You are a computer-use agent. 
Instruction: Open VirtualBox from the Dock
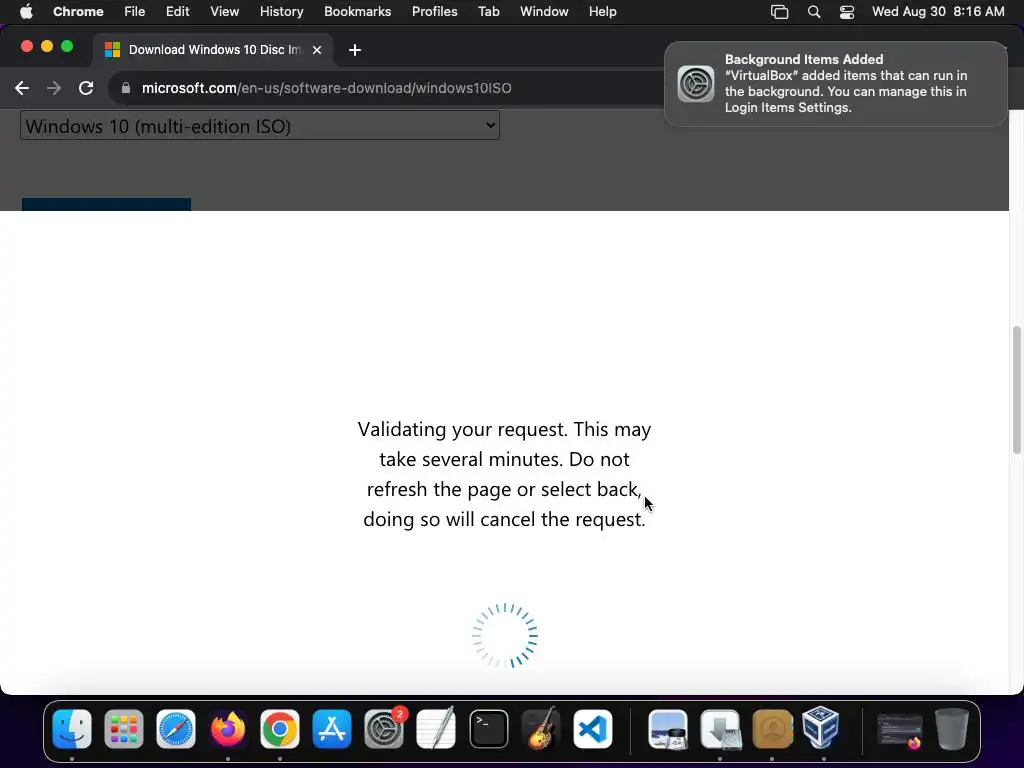[x=821, y=728]
